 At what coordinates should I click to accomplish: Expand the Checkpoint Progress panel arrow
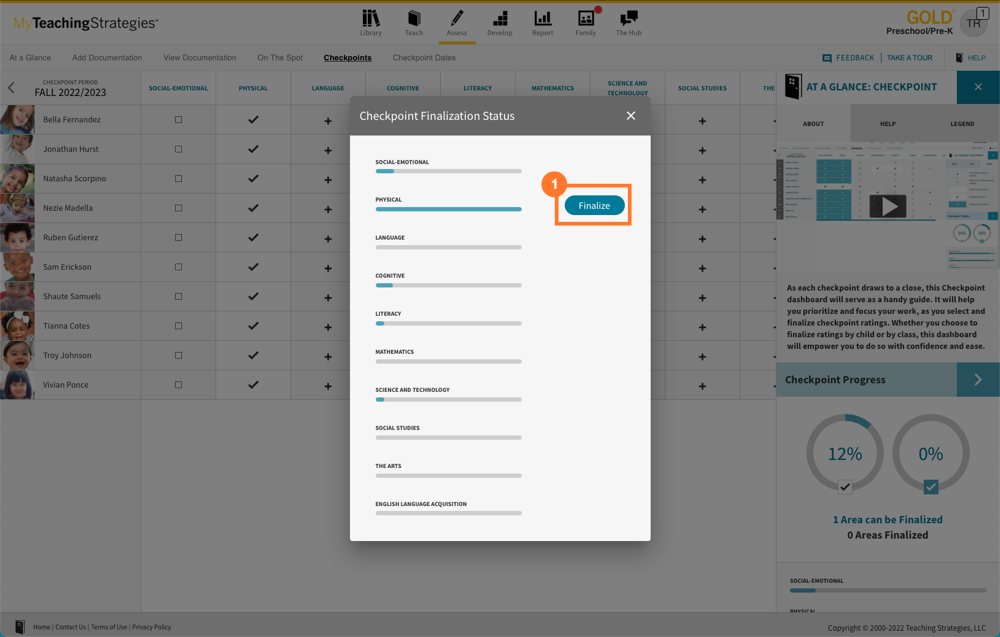coord(978,380)
